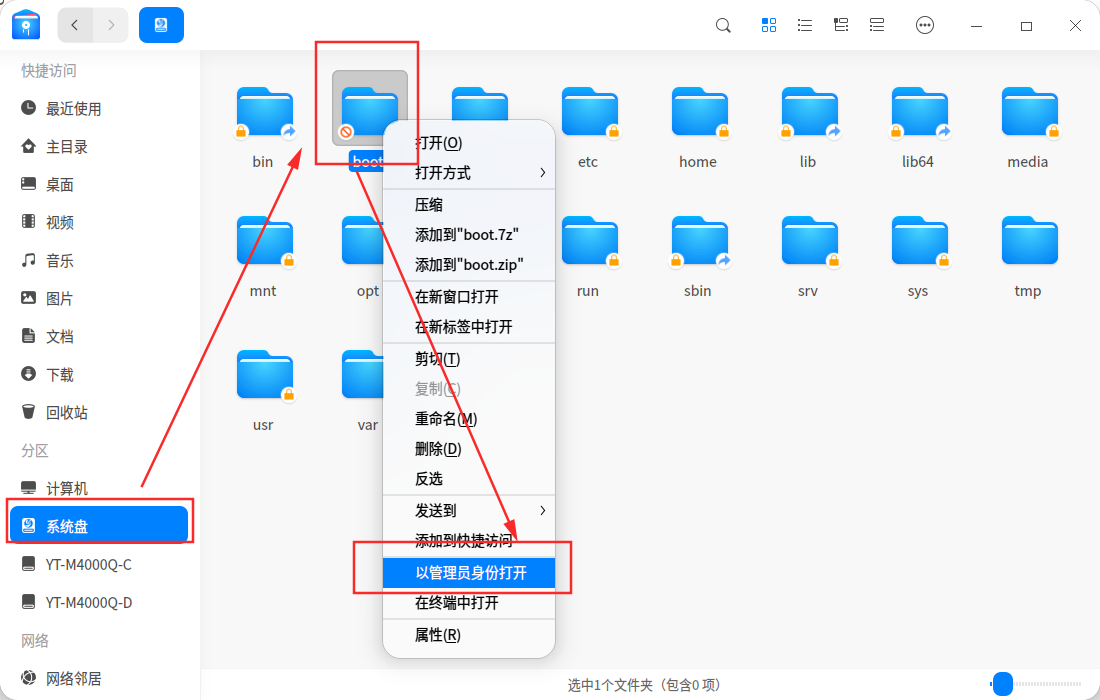Switch to tree view mode
1100x700 pixels.
click(840, 25)
